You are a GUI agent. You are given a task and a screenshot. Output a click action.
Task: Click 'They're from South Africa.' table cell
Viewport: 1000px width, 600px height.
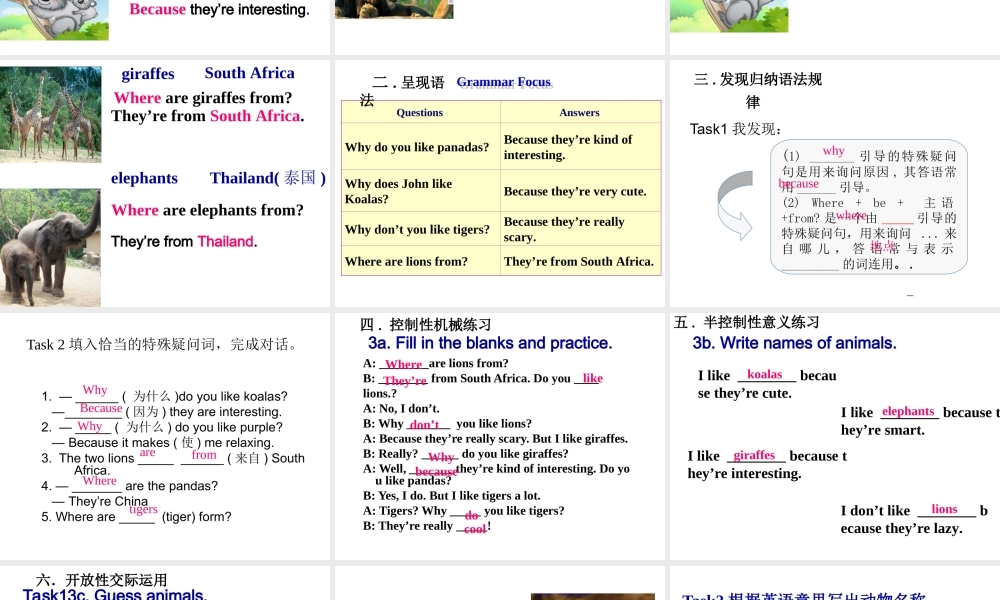coord(580,261)
